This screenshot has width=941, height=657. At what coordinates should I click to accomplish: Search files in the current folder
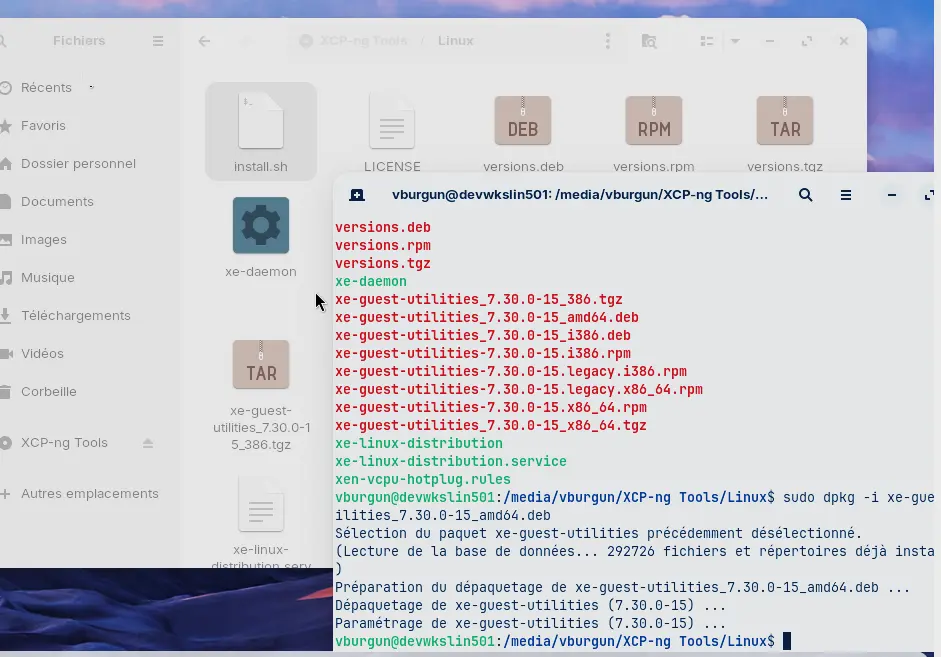649,41
